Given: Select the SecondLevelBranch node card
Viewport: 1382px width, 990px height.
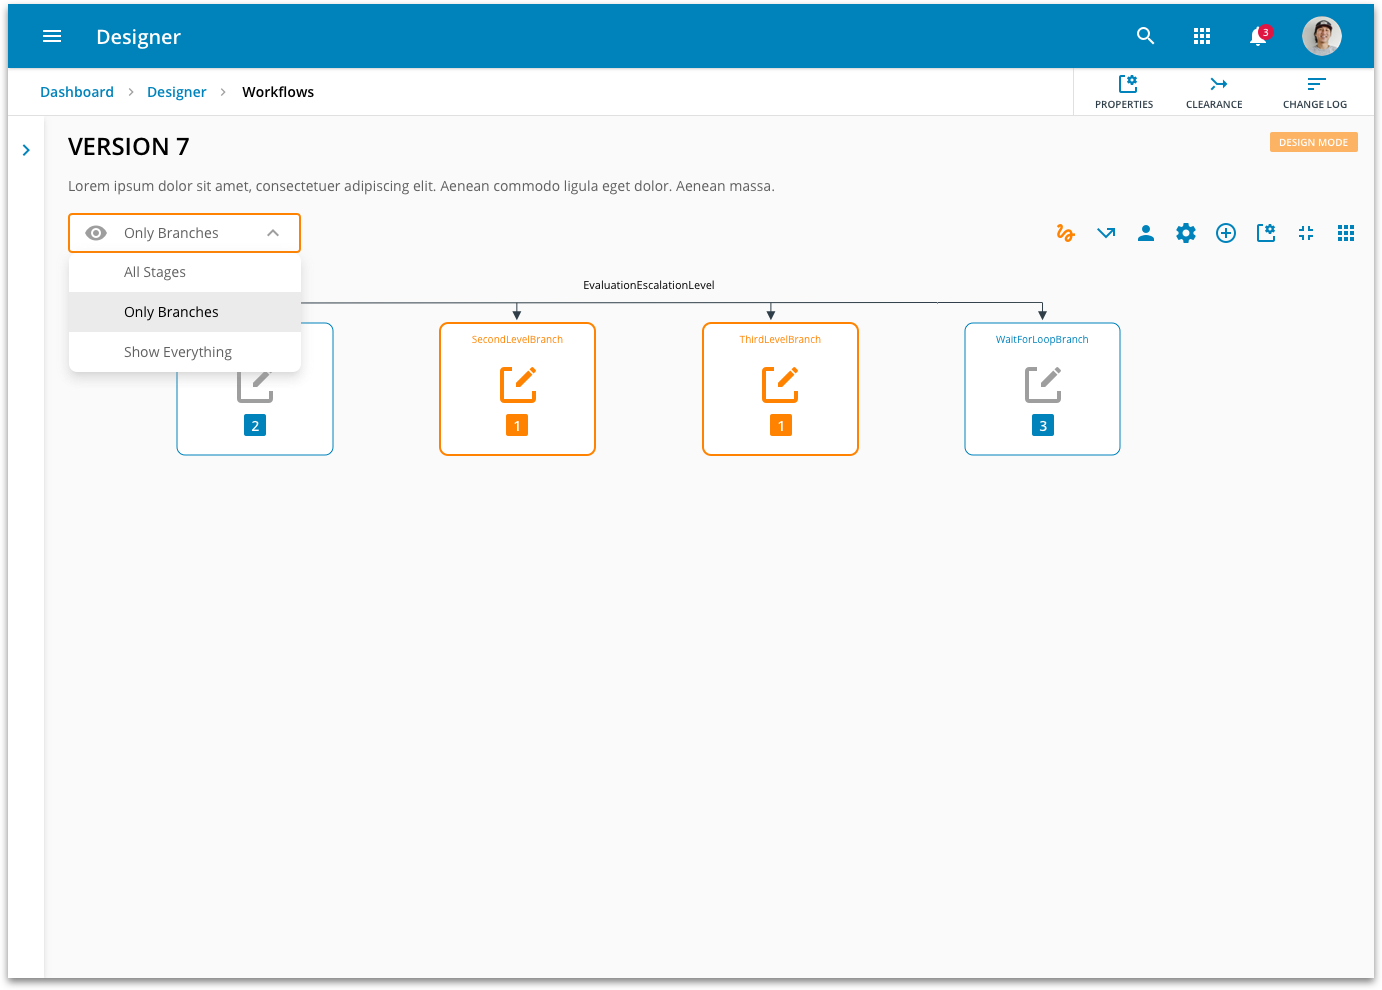Looking at the screenshot, I should click(517, 389).
